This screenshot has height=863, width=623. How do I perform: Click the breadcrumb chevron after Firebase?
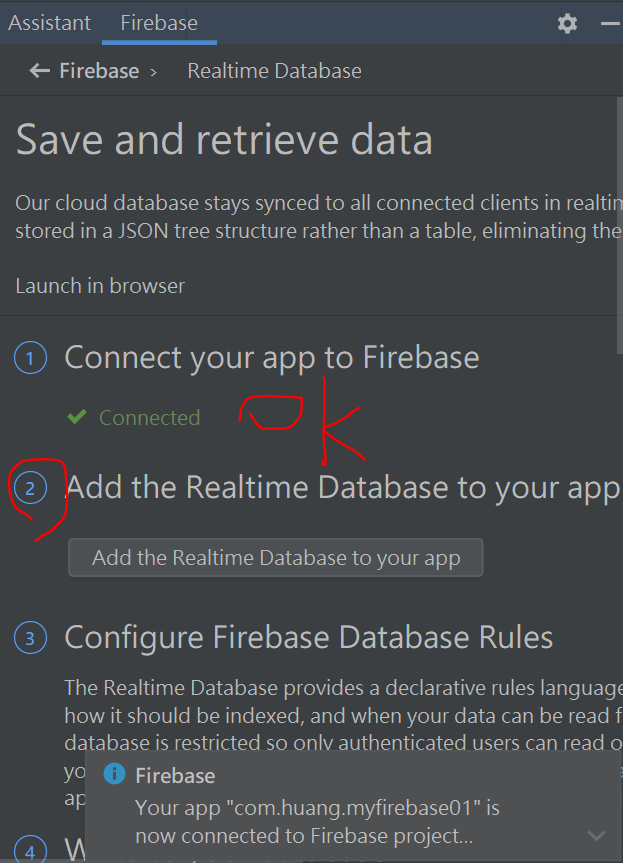click(x=154, y=72)
